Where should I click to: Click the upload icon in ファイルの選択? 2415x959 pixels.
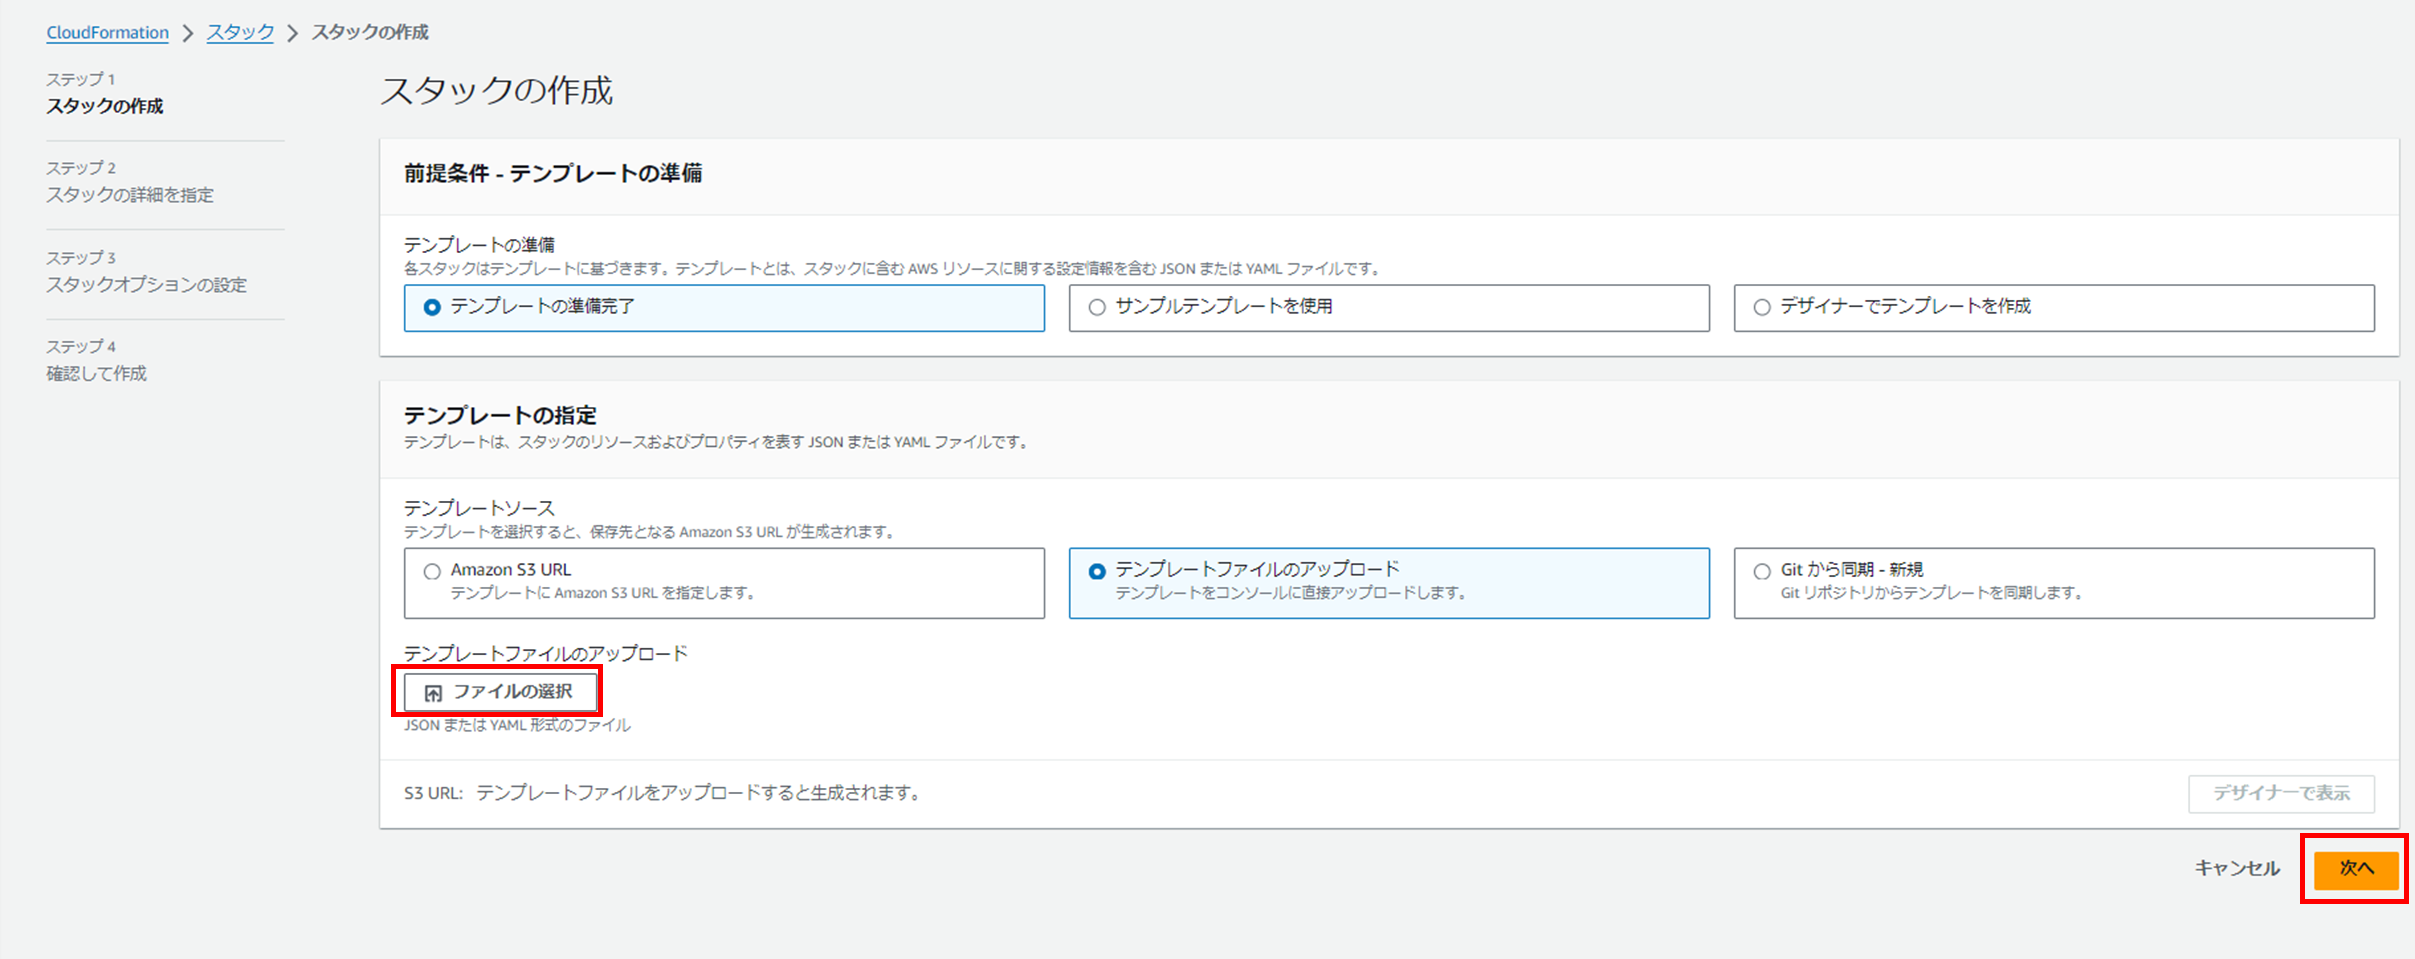point(433,693)
